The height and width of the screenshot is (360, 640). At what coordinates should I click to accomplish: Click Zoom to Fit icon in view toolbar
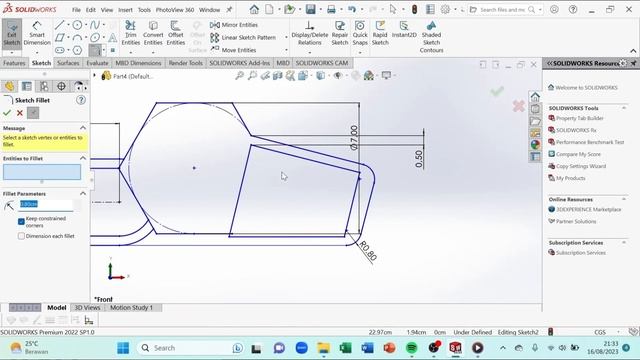click(240, 76)
